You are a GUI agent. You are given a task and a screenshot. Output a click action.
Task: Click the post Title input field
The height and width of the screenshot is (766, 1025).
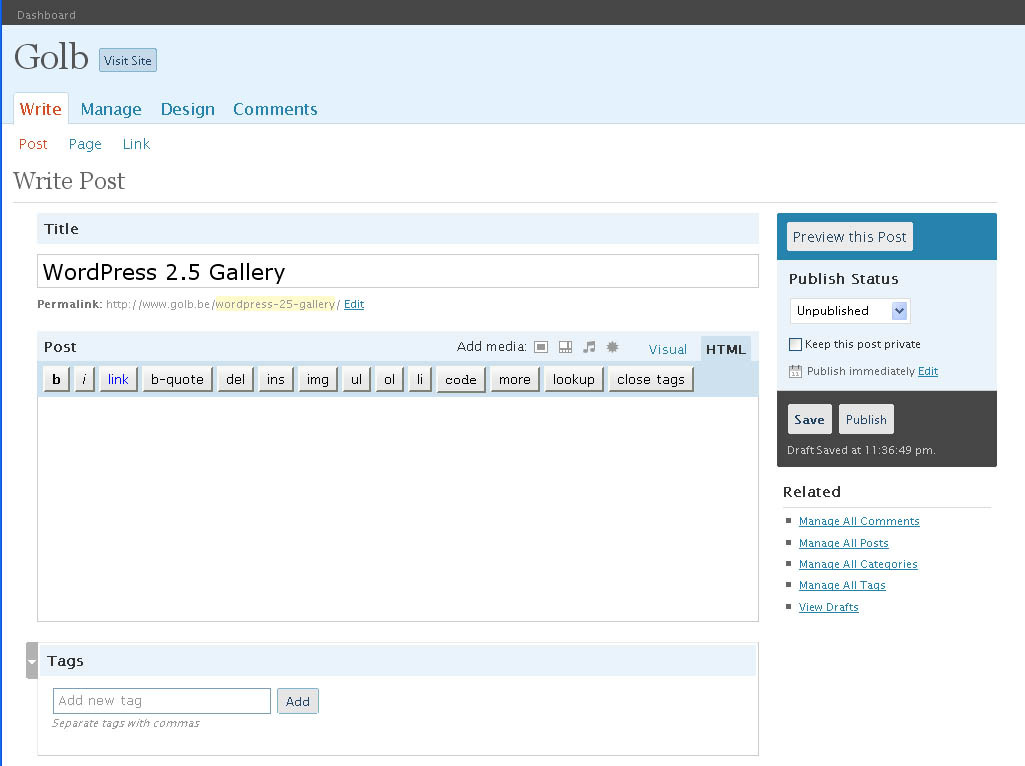397,271
